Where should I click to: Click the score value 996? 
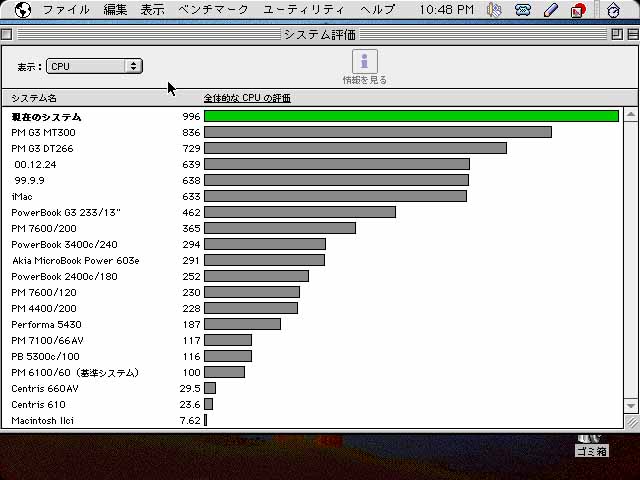191,117
